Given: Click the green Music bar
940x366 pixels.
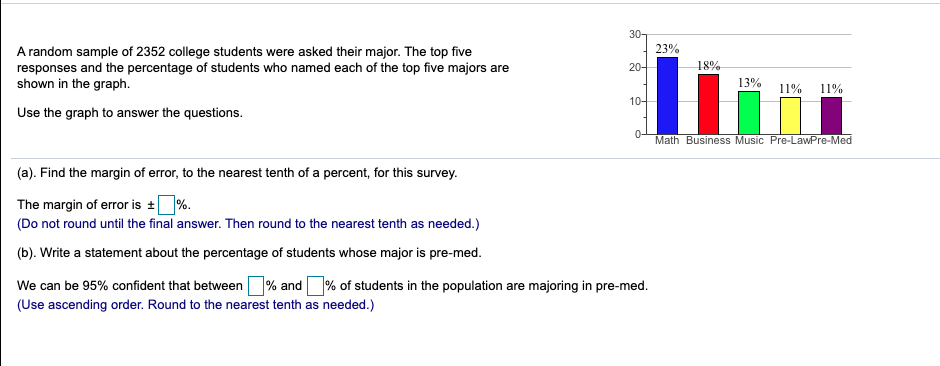Looking at the screenshot, I should (x=749, y=113).
